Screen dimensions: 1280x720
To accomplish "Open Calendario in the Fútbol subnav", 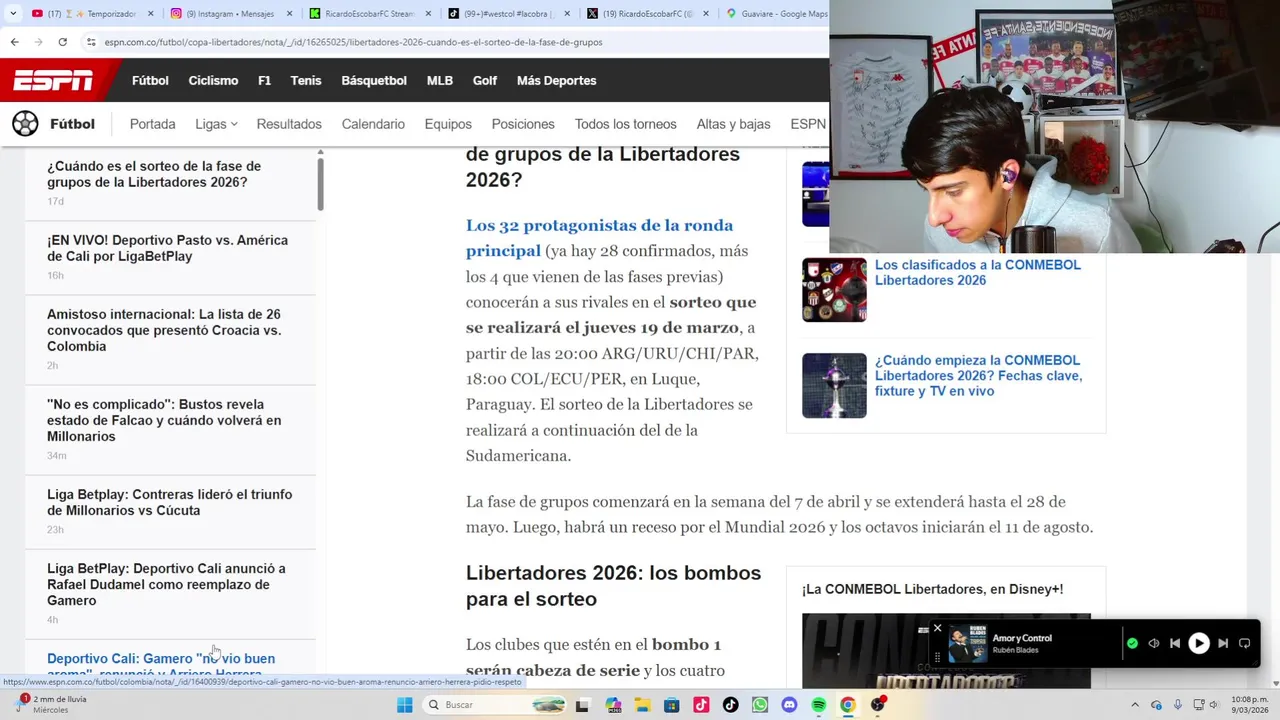I will [x=373, y=124].
